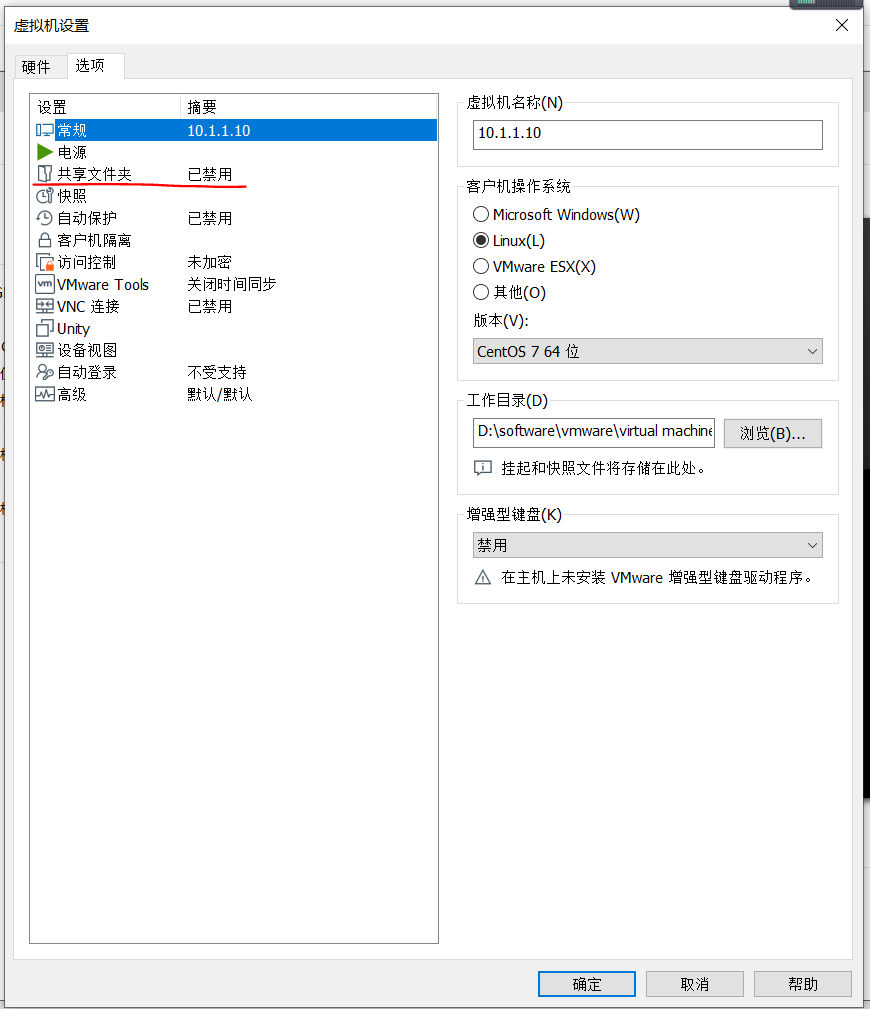Click the 高级 waveform icon
The image size is (870, 1009).
coord(44,394)
